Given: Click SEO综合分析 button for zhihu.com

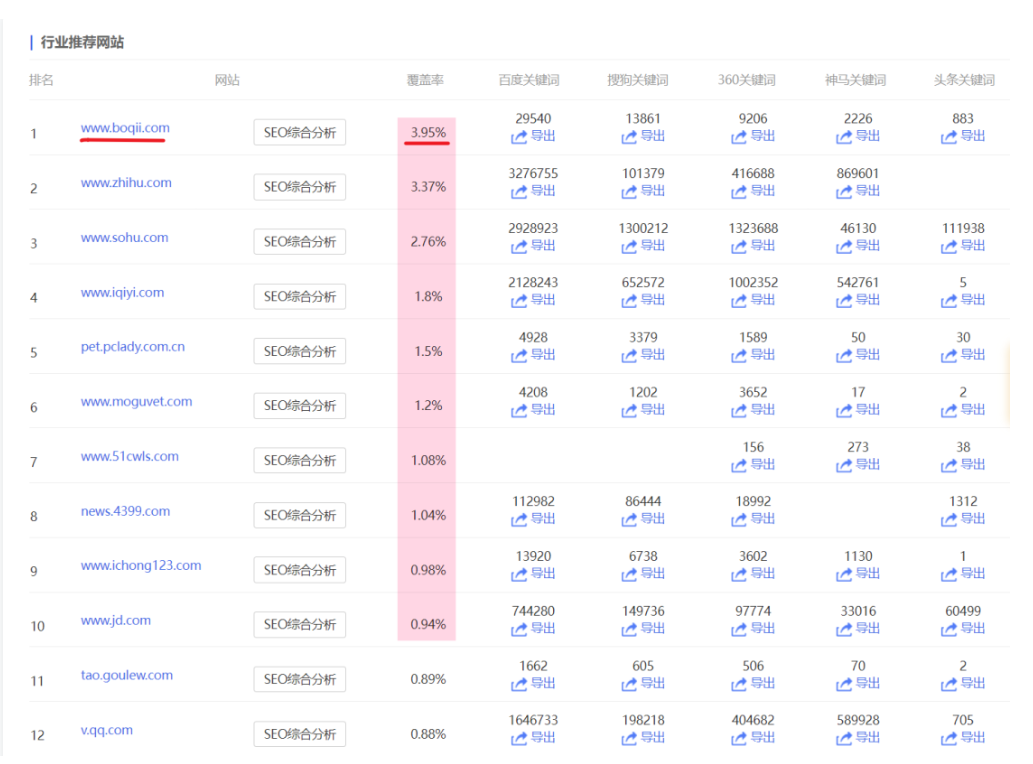Looking at the screenshot, I should (x=300, y=187).
